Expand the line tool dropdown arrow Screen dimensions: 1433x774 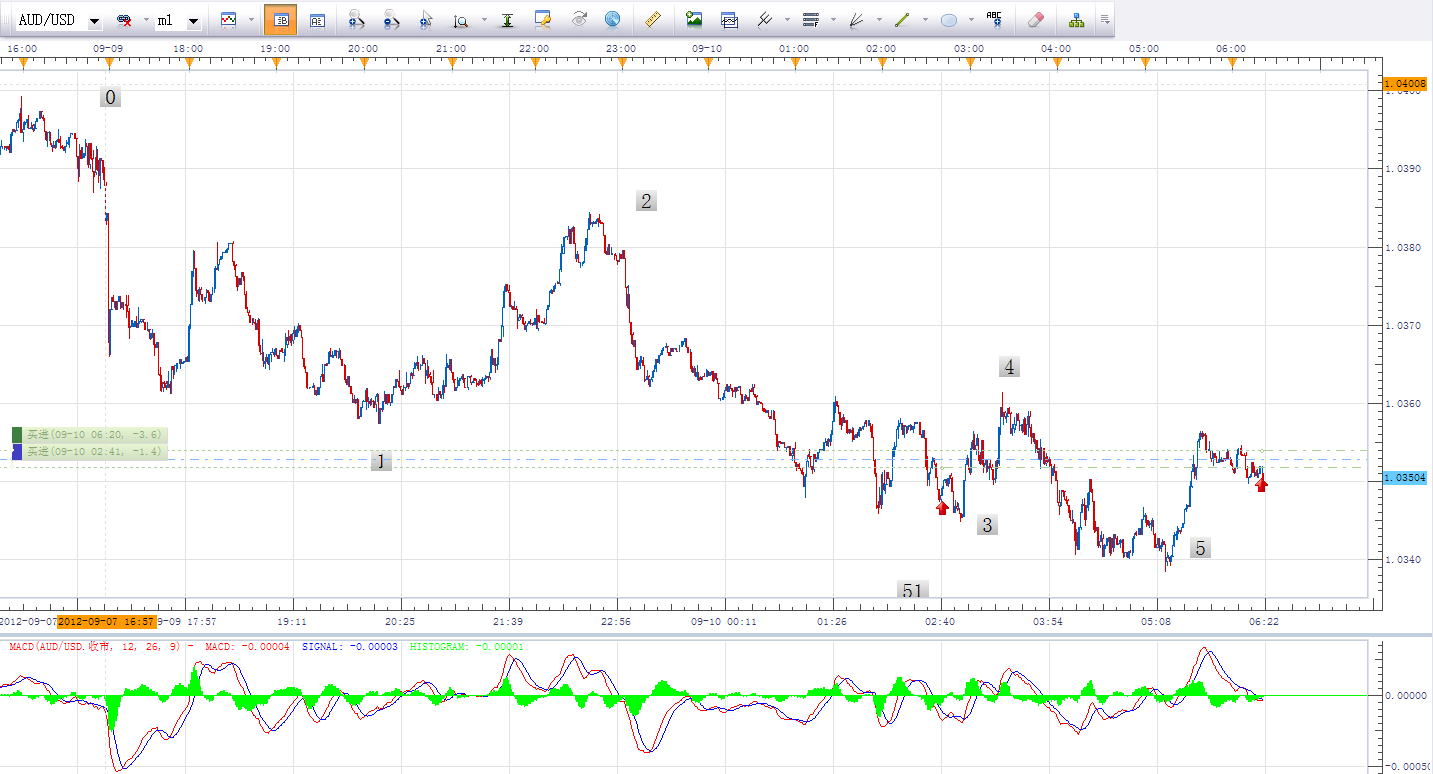925,20
